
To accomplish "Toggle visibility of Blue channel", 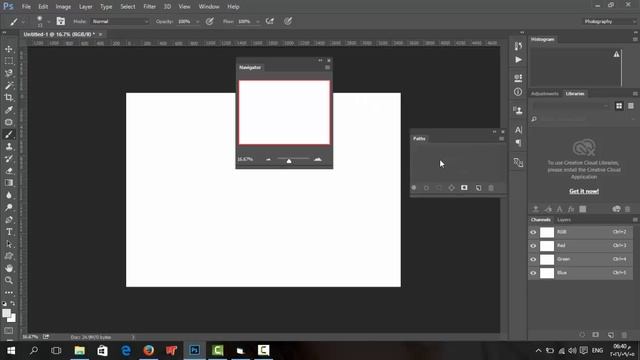I will click(x=533, y=273).
